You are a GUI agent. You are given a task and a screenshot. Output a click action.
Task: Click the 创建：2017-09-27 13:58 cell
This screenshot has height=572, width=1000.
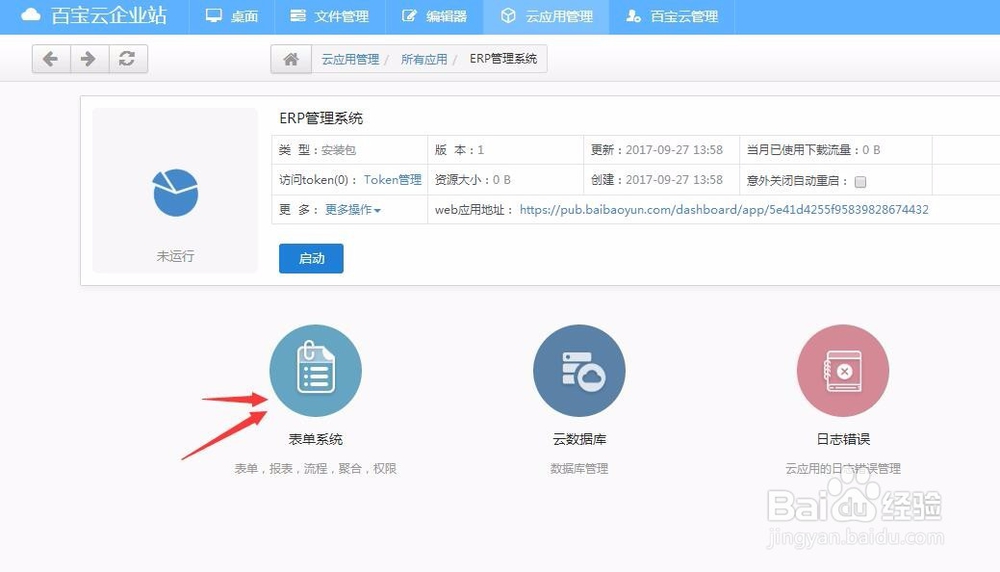coord(661,180)
